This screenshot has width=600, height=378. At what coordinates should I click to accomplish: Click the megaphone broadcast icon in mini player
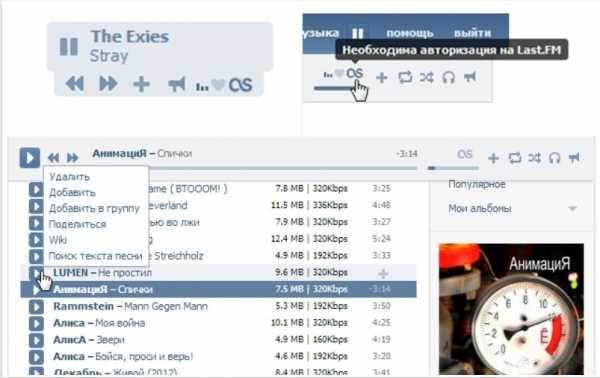pyautogui.click(x=177, y=84)
